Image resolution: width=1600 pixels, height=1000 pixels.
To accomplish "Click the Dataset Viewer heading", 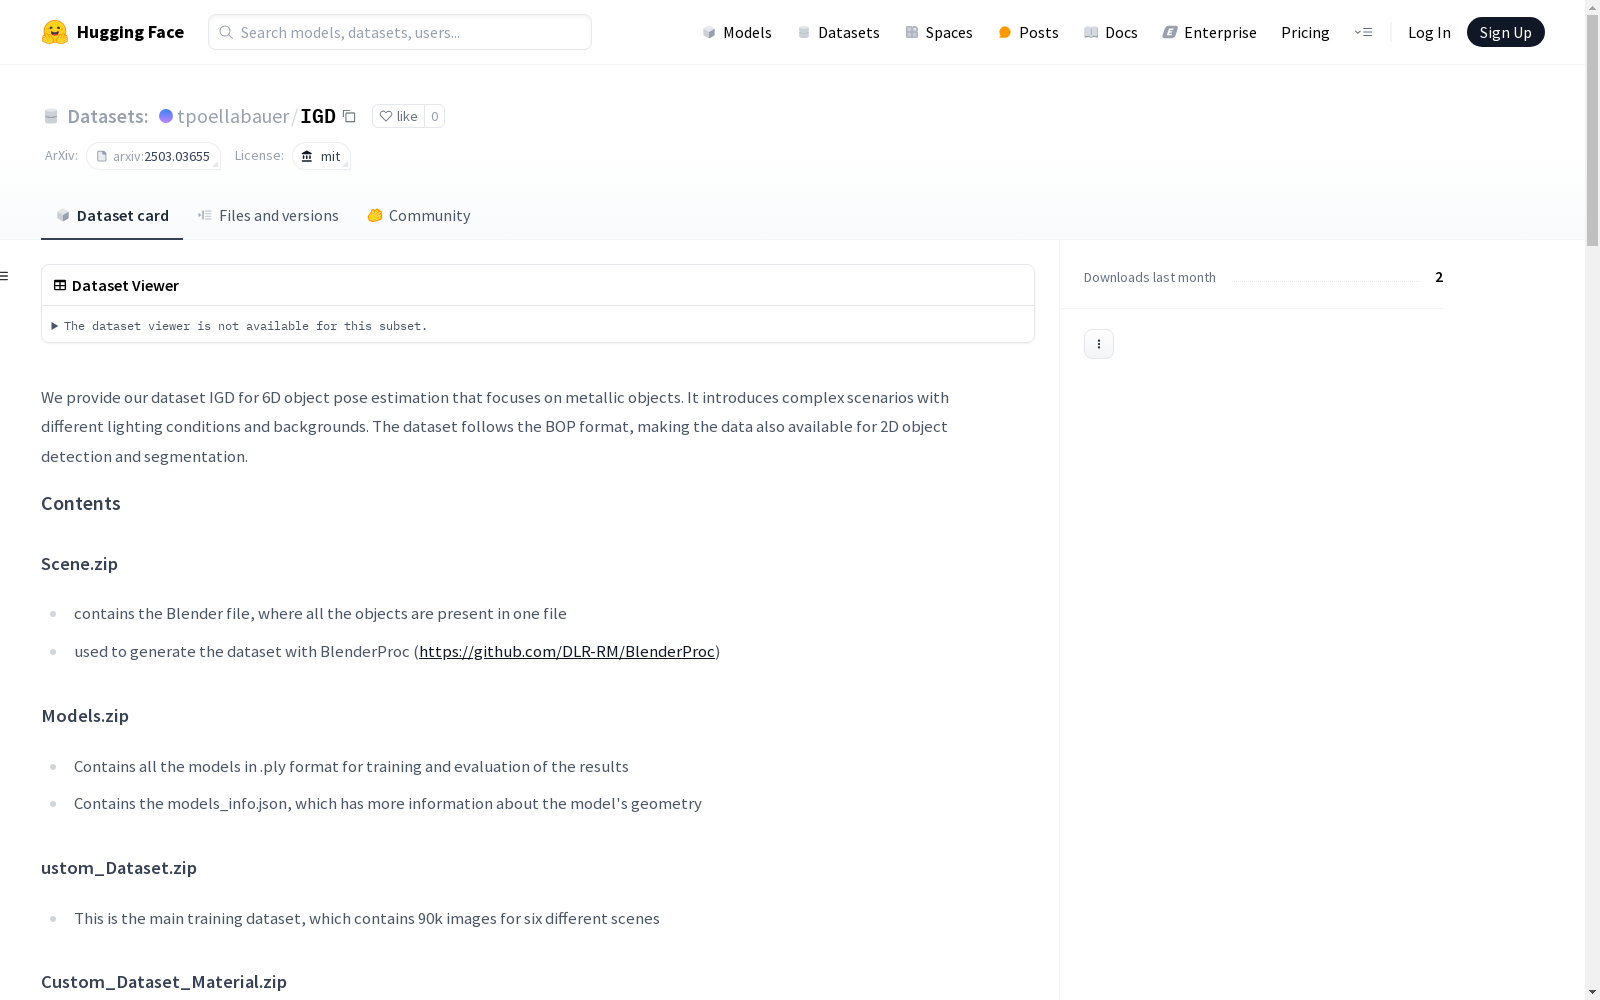I will [125, 285].
